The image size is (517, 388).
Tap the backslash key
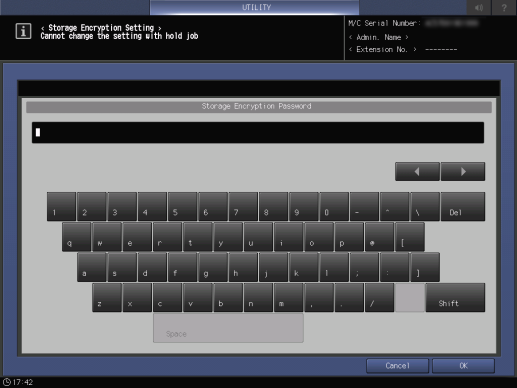(x=425, y=206)
